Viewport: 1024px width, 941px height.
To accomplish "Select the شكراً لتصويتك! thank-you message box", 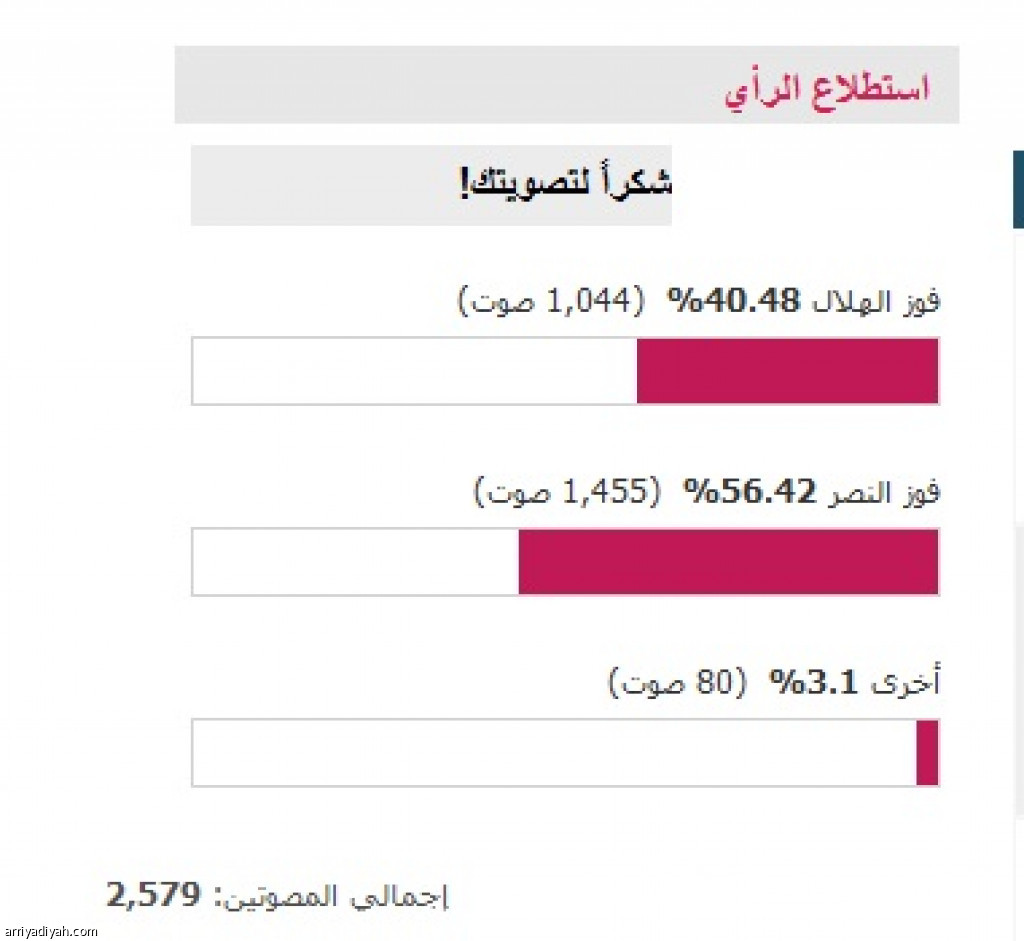I will click(431, 185).
